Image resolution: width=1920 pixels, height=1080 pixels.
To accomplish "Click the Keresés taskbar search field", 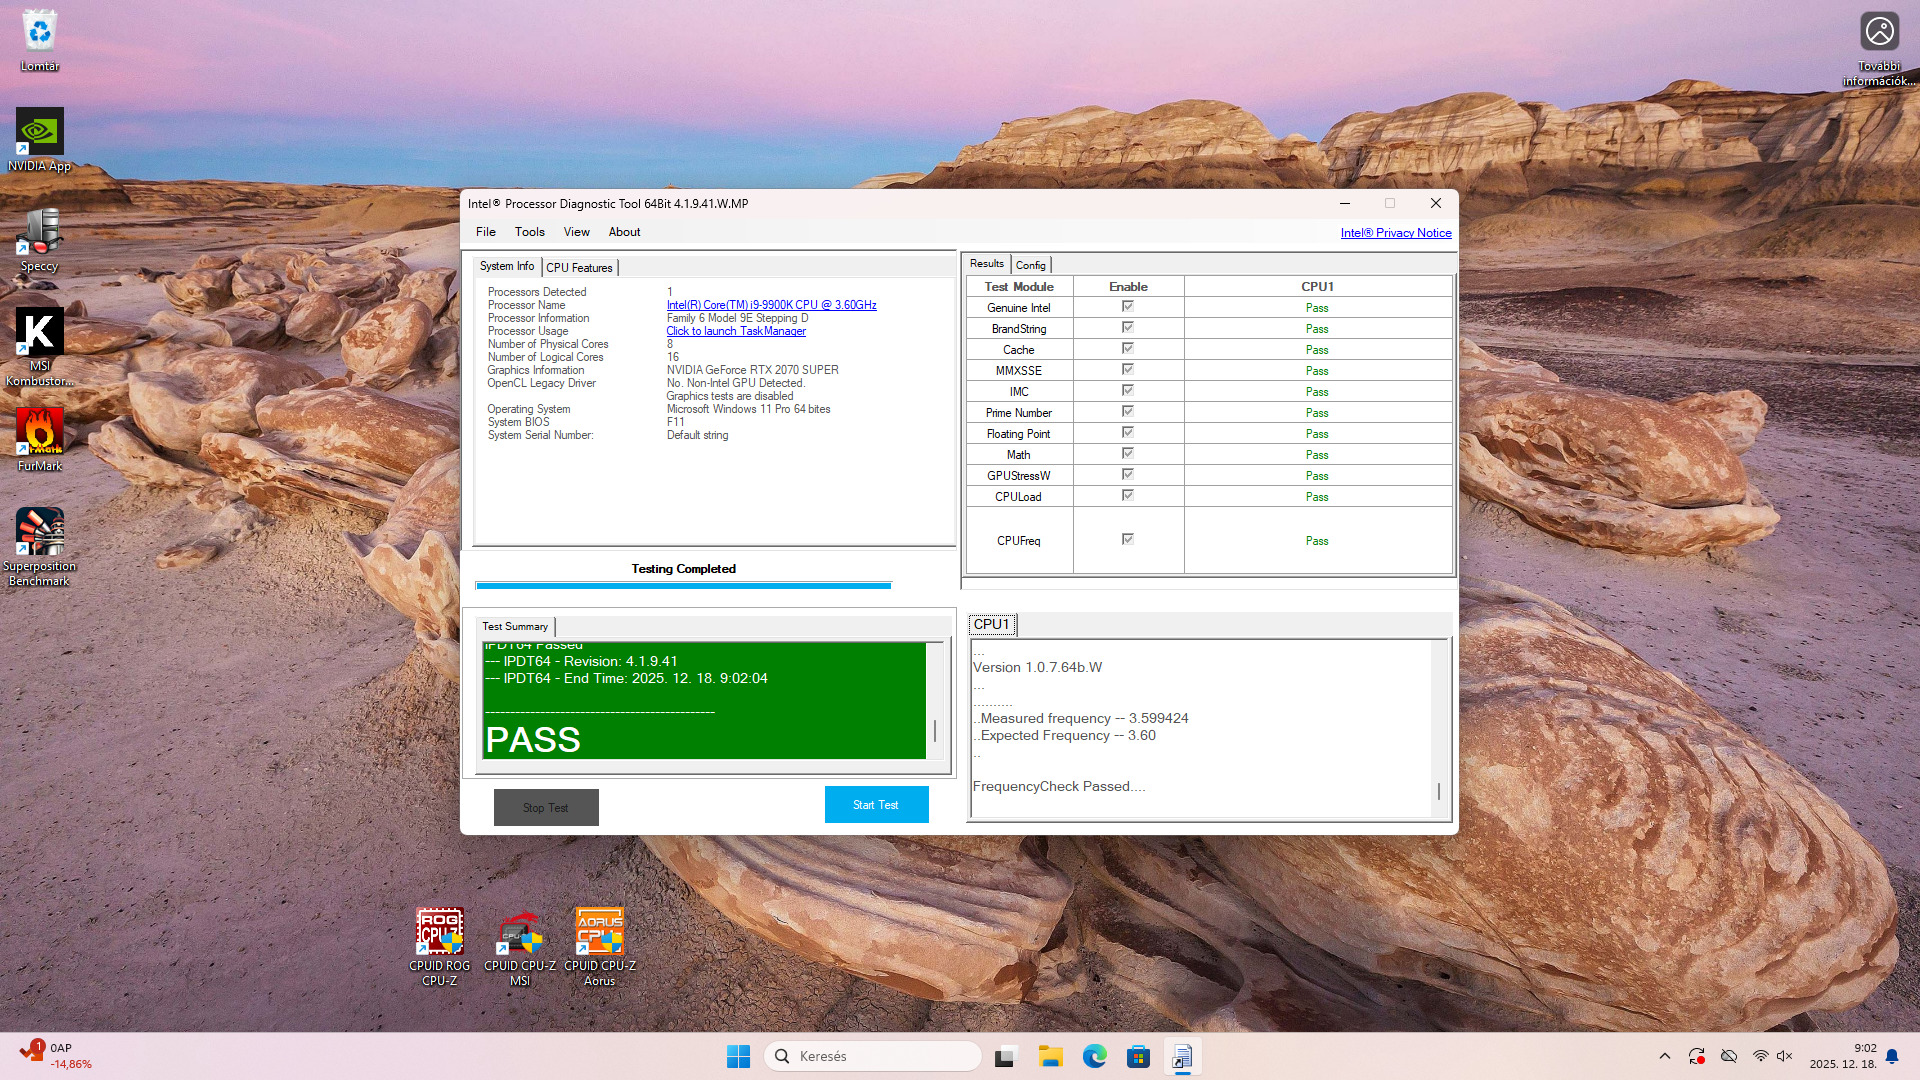I will 872,1056.
